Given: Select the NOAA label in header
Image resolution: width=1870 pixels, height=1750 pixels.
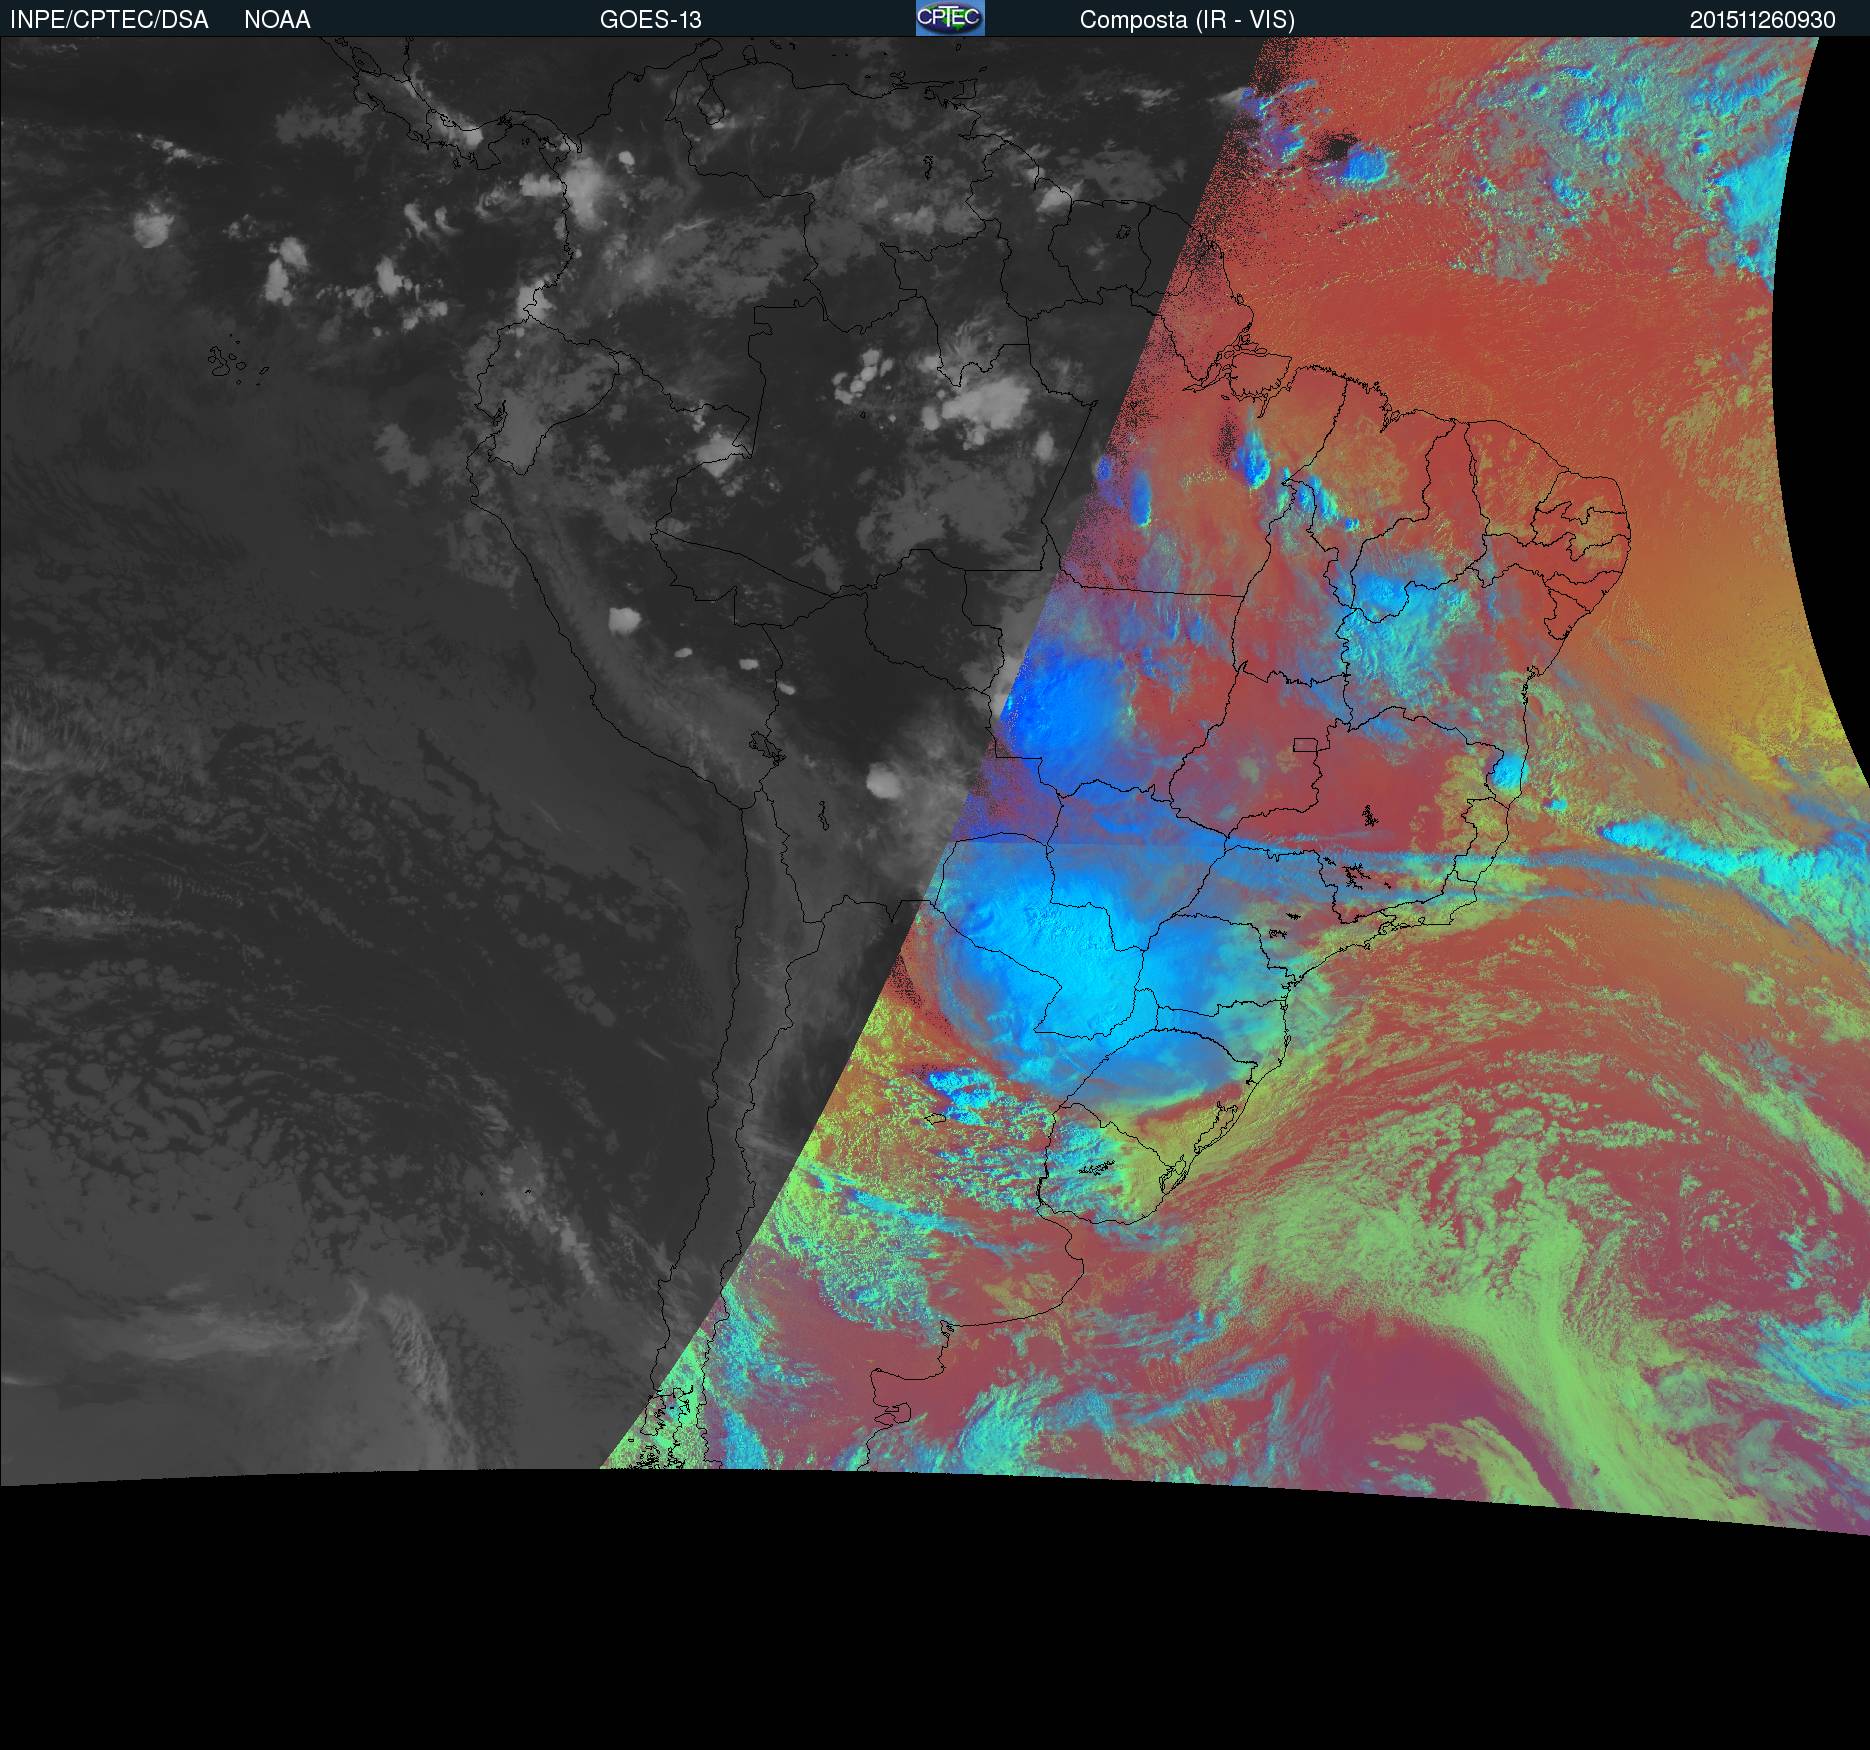Looking at the screenshot, I should pos(277,20).
